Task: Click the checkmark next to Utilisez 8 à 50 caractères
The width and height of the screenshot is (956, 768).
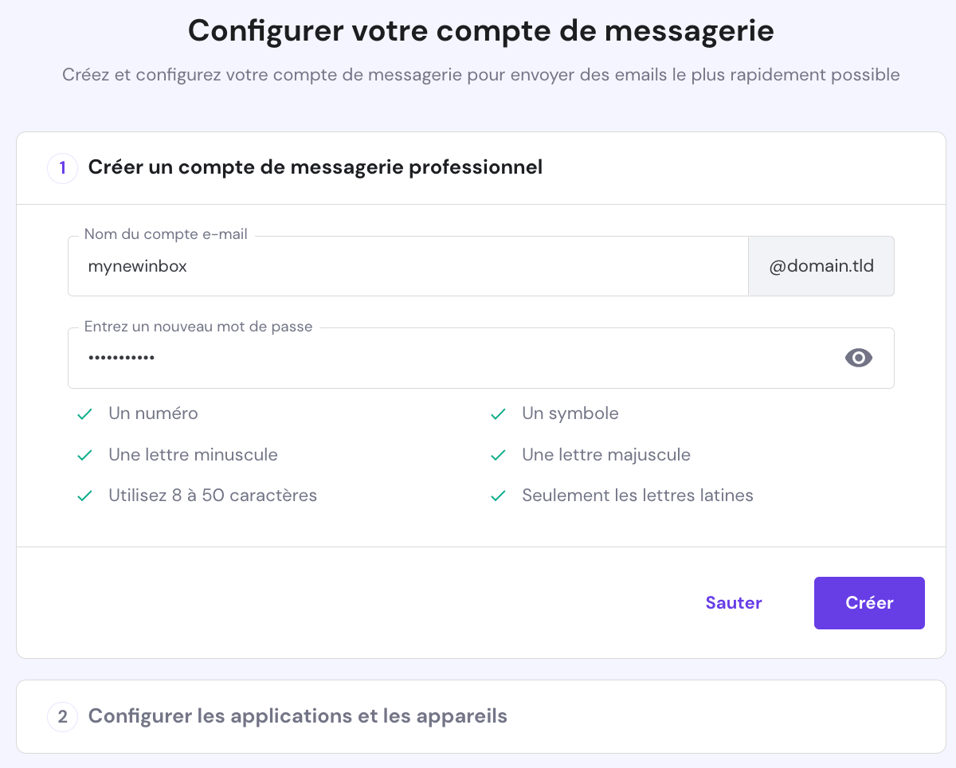Action: [85, 495]
